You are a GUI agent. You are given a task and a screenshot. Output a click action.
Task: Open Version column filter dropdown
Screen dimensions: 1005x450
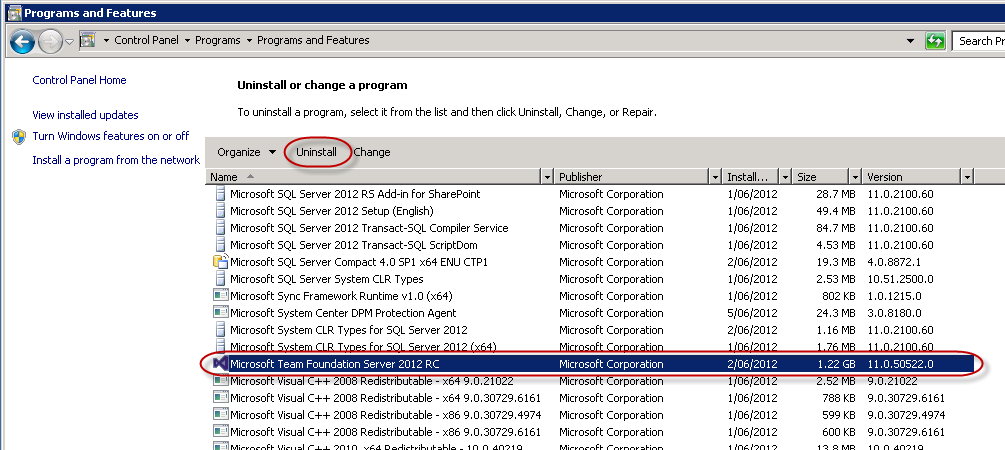[x=968, y=177]
